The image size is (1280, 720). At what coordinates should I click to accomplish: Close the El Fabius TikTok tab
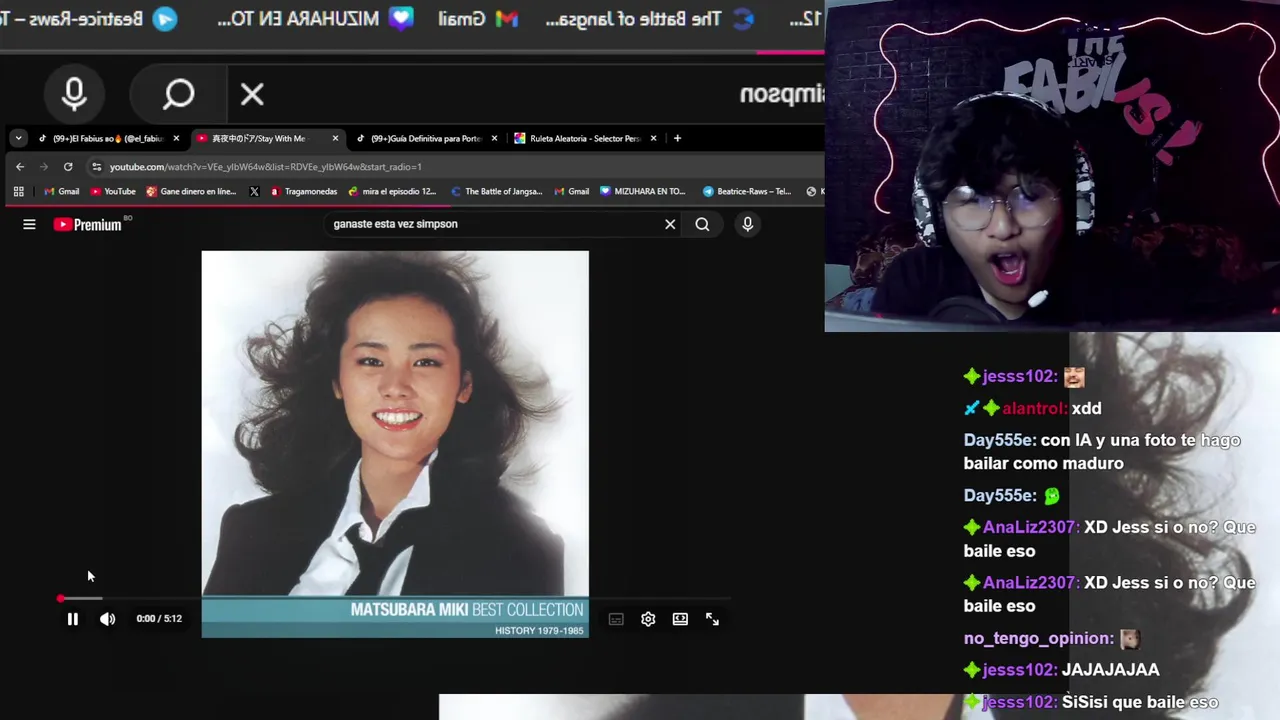coord(176,139)
